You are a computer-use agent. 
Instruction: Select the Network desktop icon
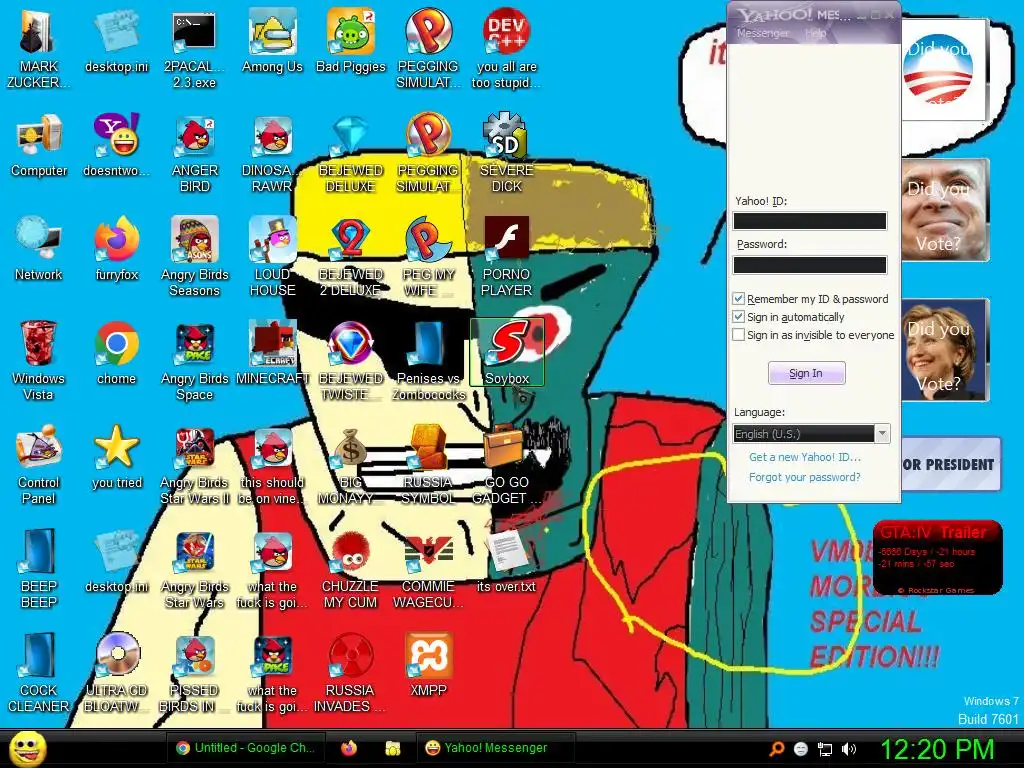[39, 249]
